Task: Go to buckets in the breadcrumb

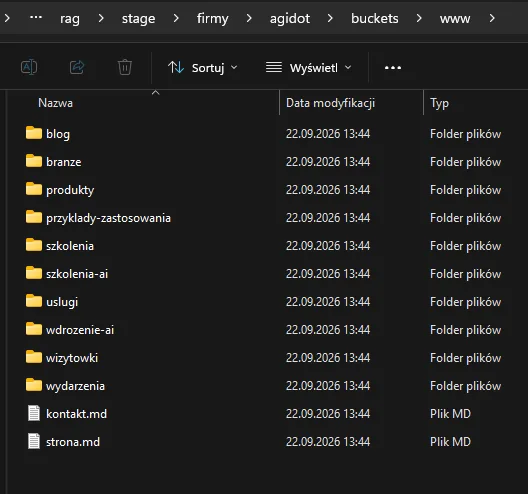Action: pyautogui.click(x=374, y=19)
